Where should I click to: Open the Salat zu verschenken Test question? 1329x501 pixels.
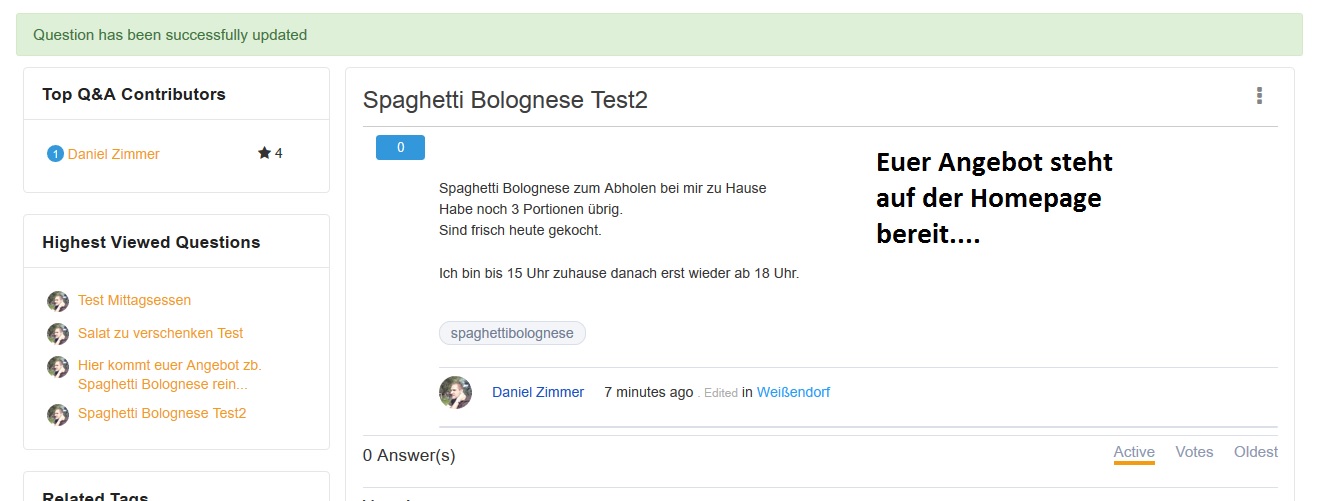160,333
